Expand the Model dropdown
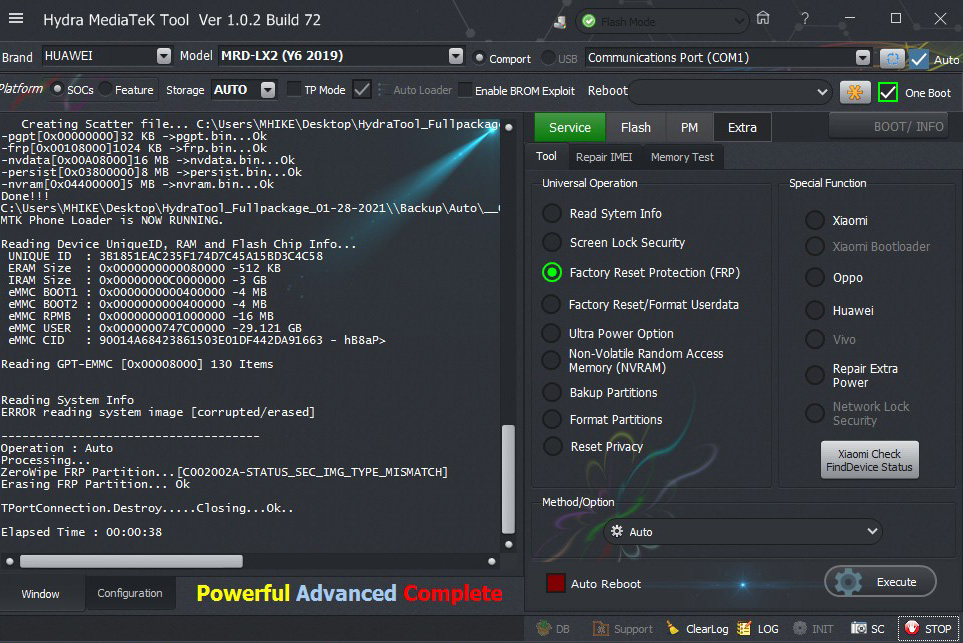The image size is (963, 643). coord(456,56)
